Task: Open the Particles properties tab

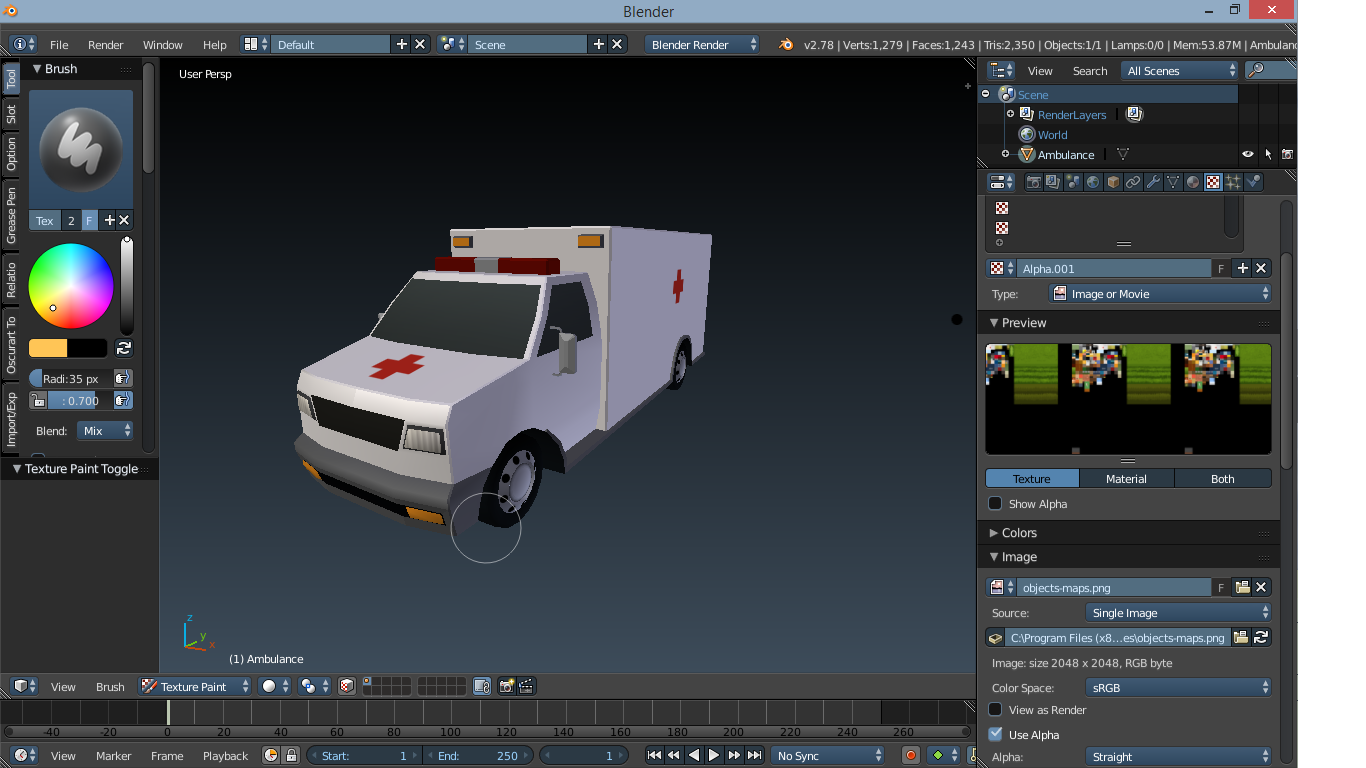Action: 1233,182
